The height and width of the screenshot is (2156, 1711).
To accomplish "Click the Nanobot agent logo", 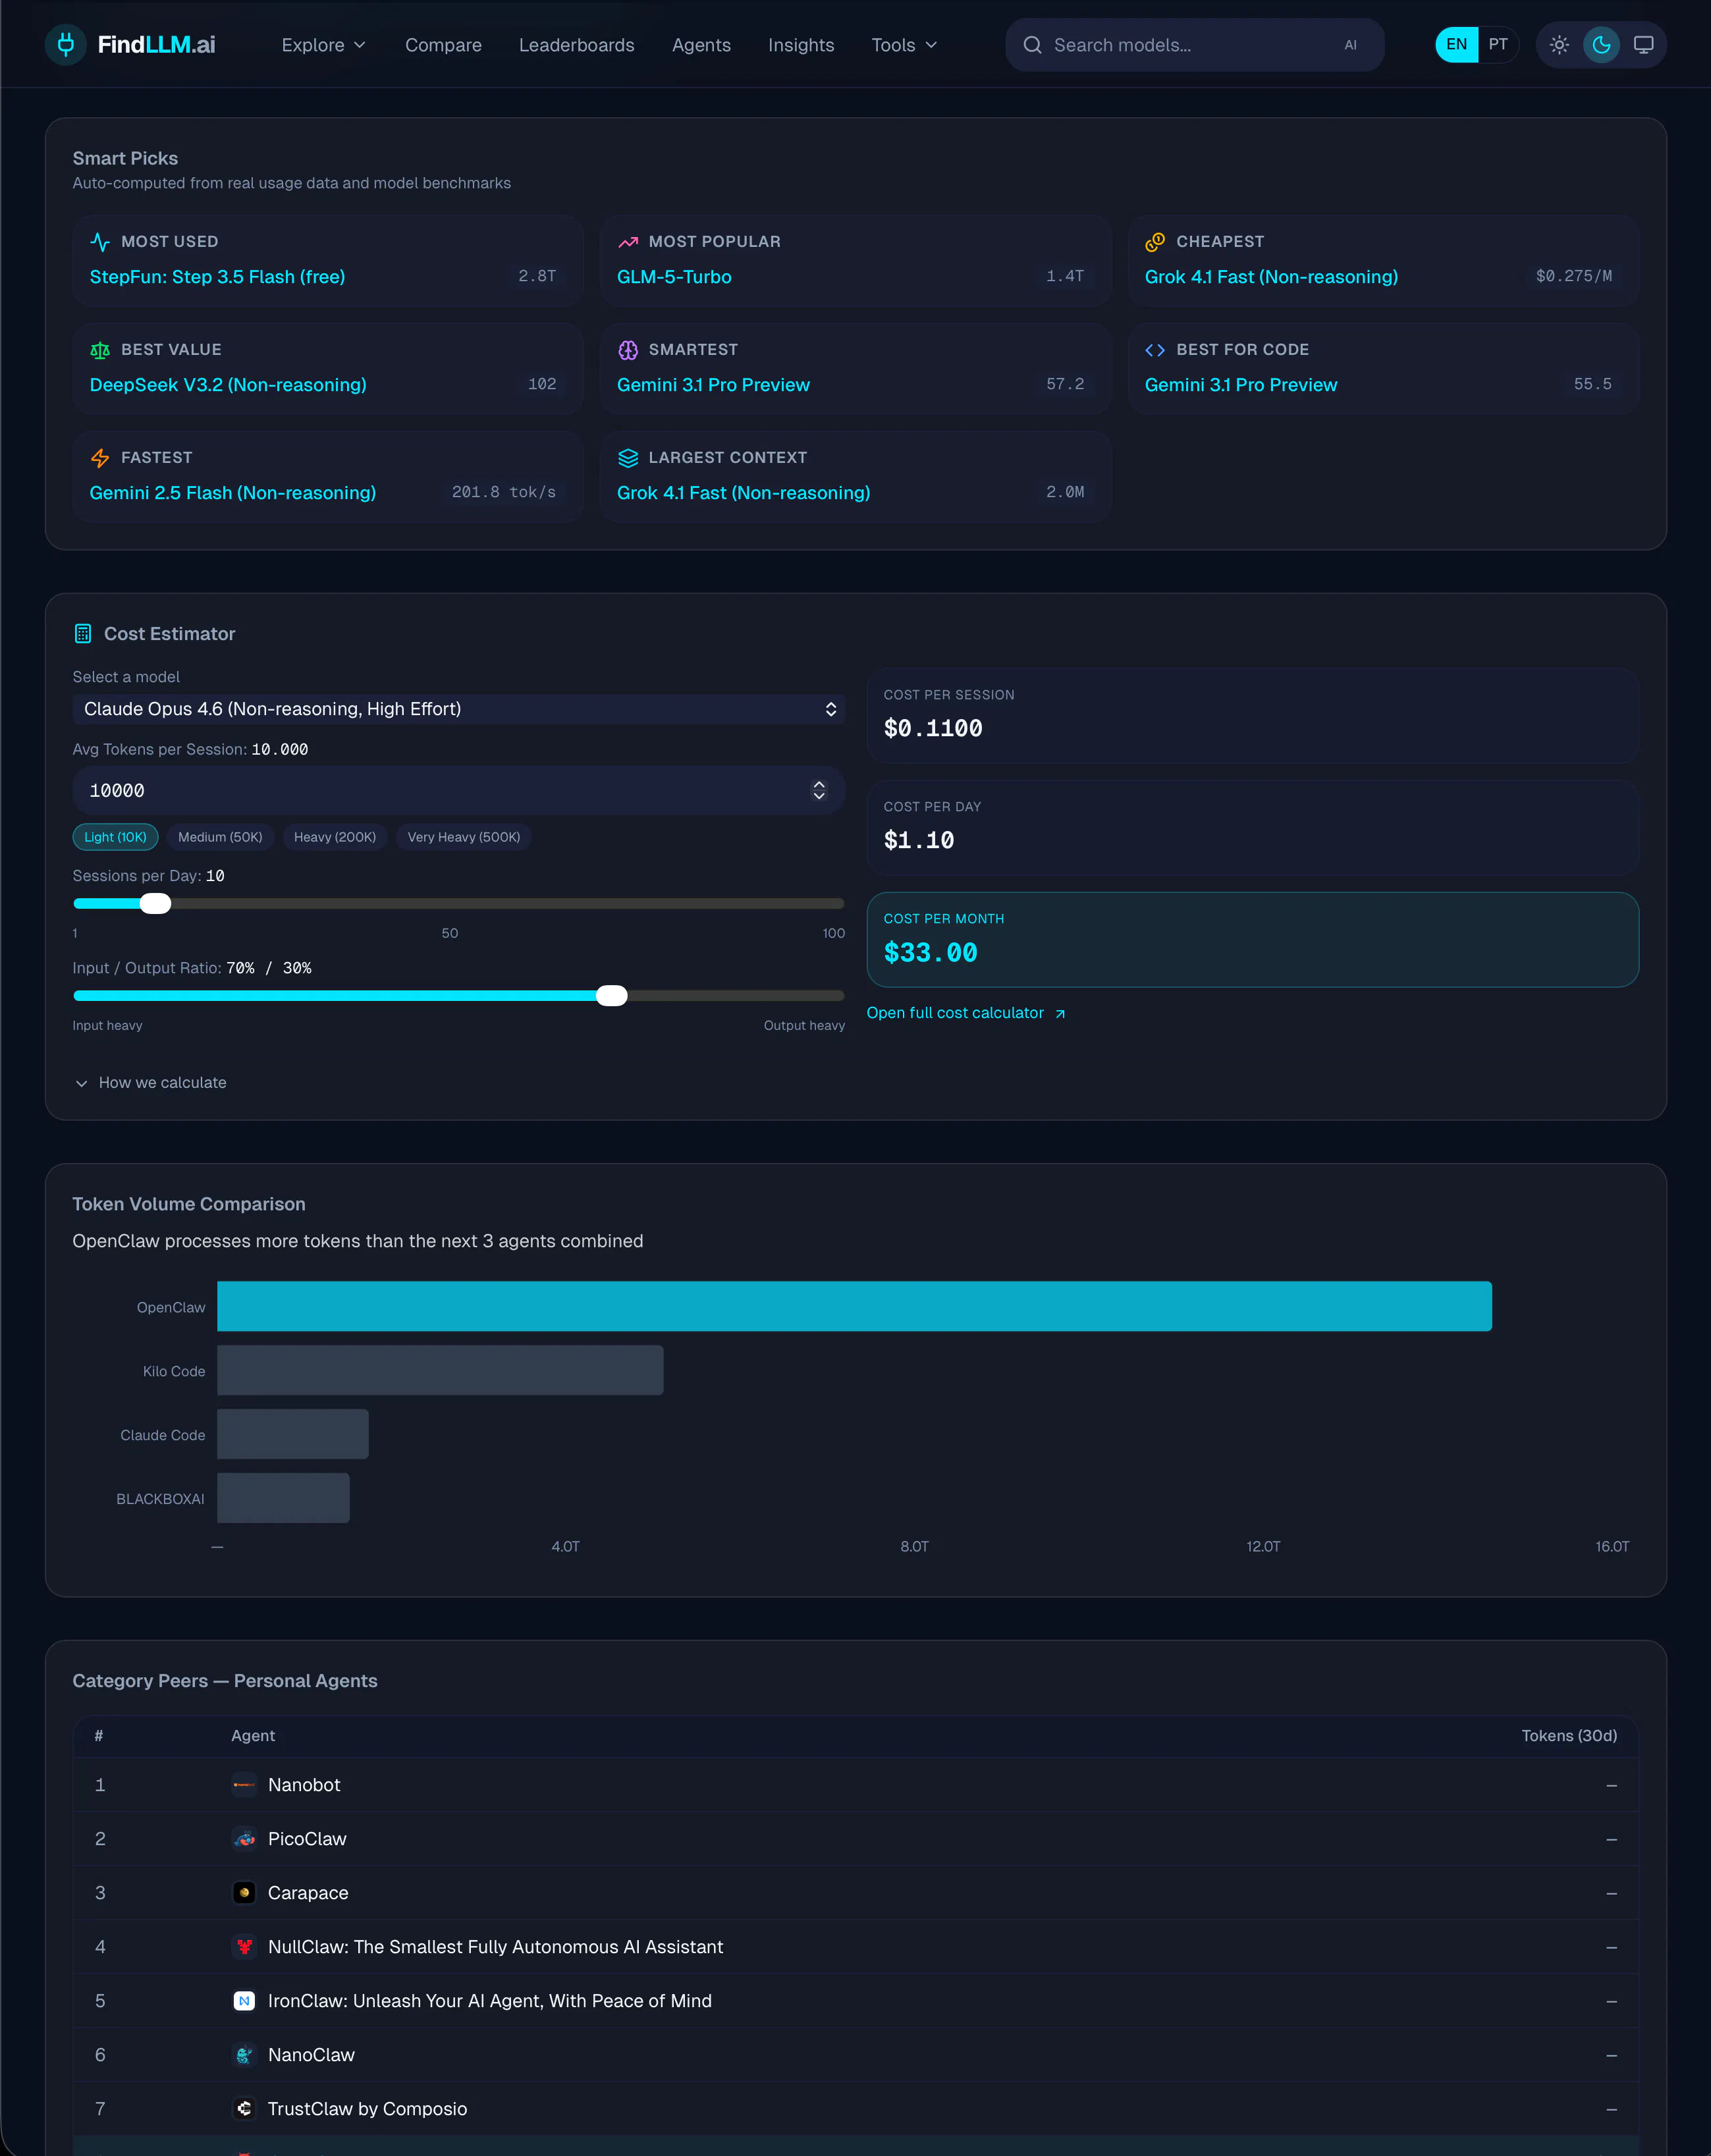I will point(244,1785).
